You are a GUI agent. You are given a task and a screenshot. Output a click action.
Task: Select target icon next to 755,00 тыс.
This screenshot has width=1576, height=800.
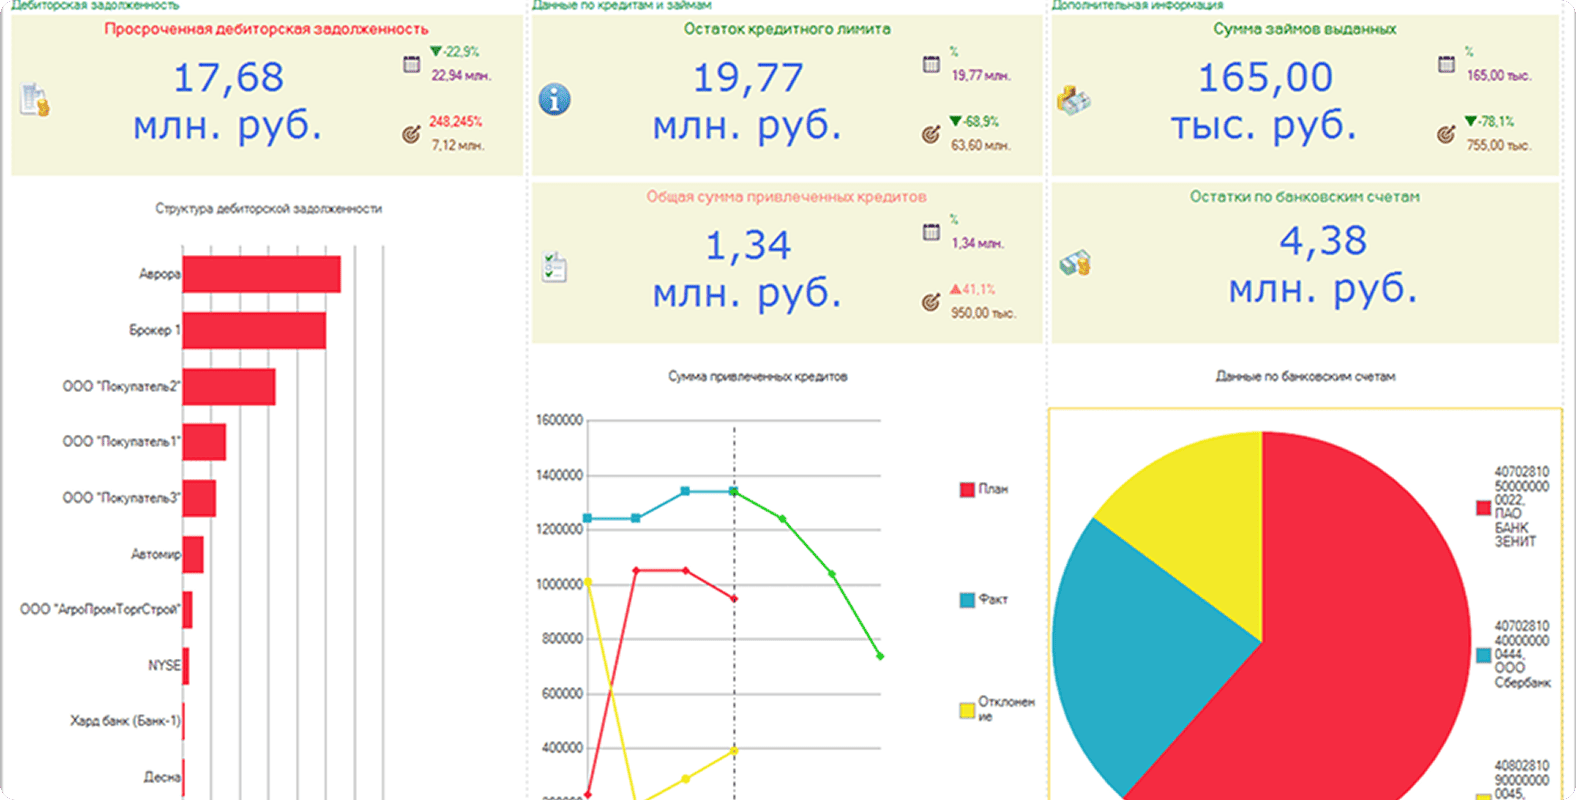coord(1446,134)
